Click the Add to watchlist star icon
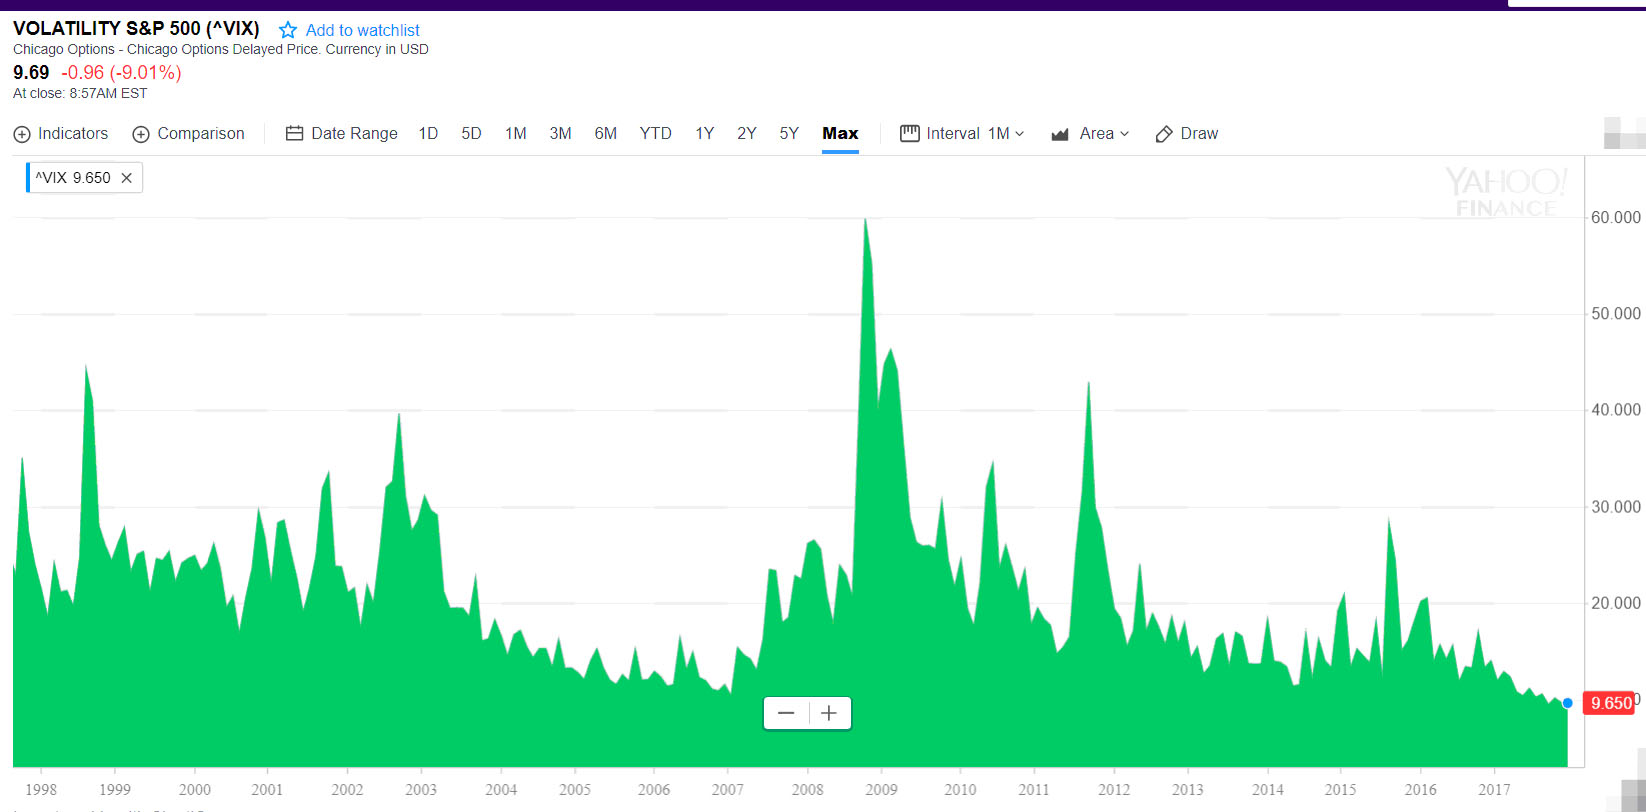 288,30
